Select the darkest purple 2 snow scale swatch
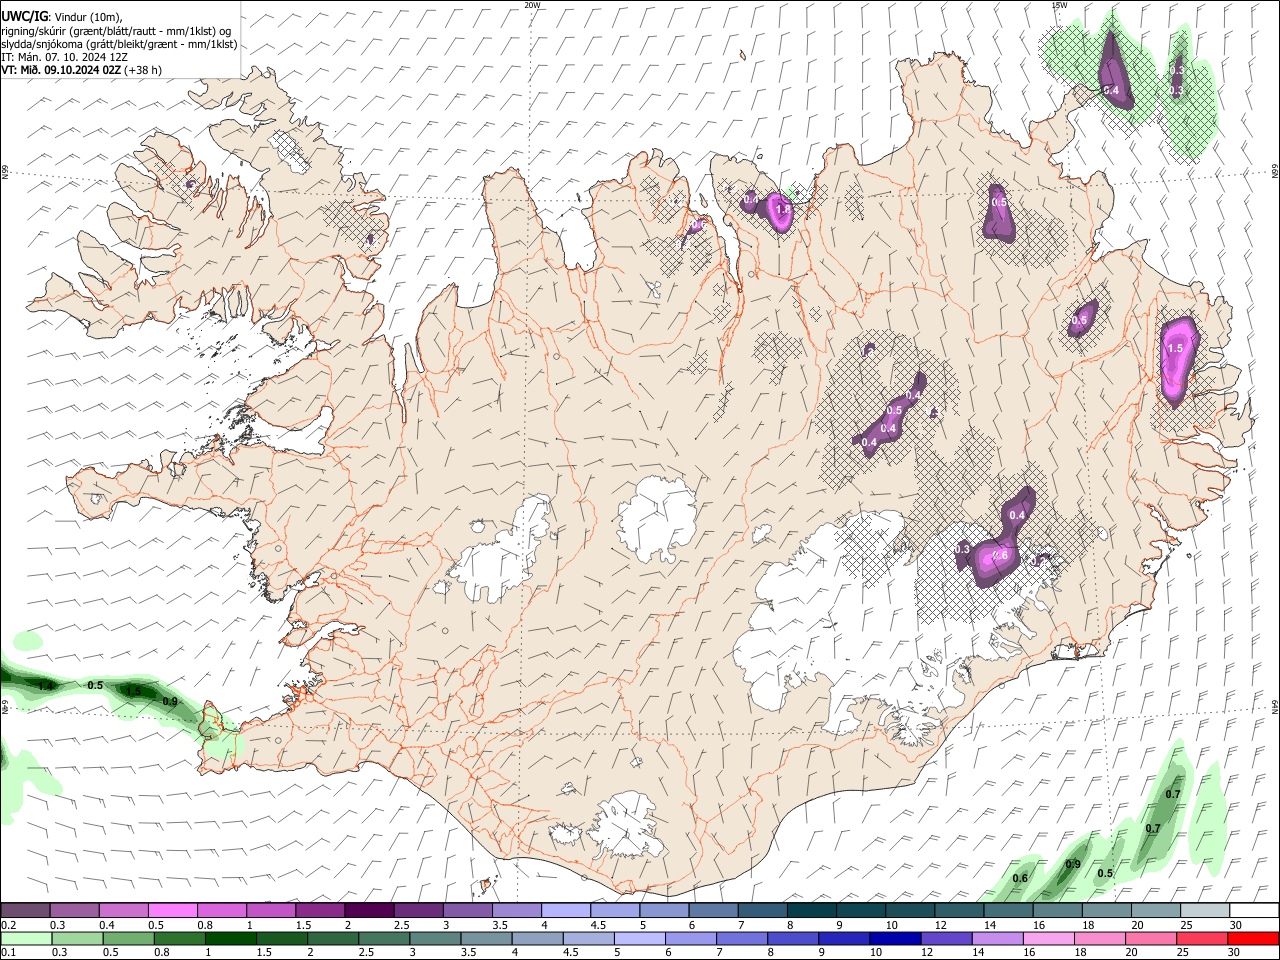The width and height of the screenshot is (1280, 960). (x=368, y=910)
